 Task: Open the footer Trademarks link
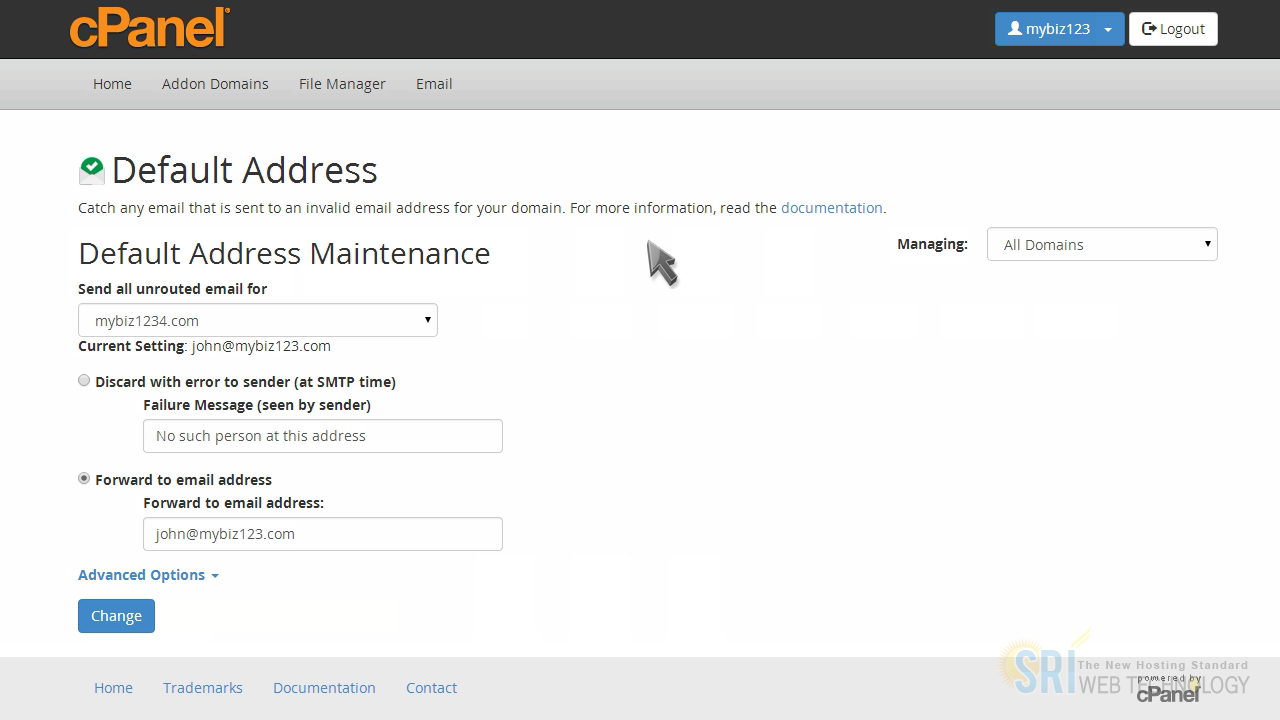tap(203, 688)
